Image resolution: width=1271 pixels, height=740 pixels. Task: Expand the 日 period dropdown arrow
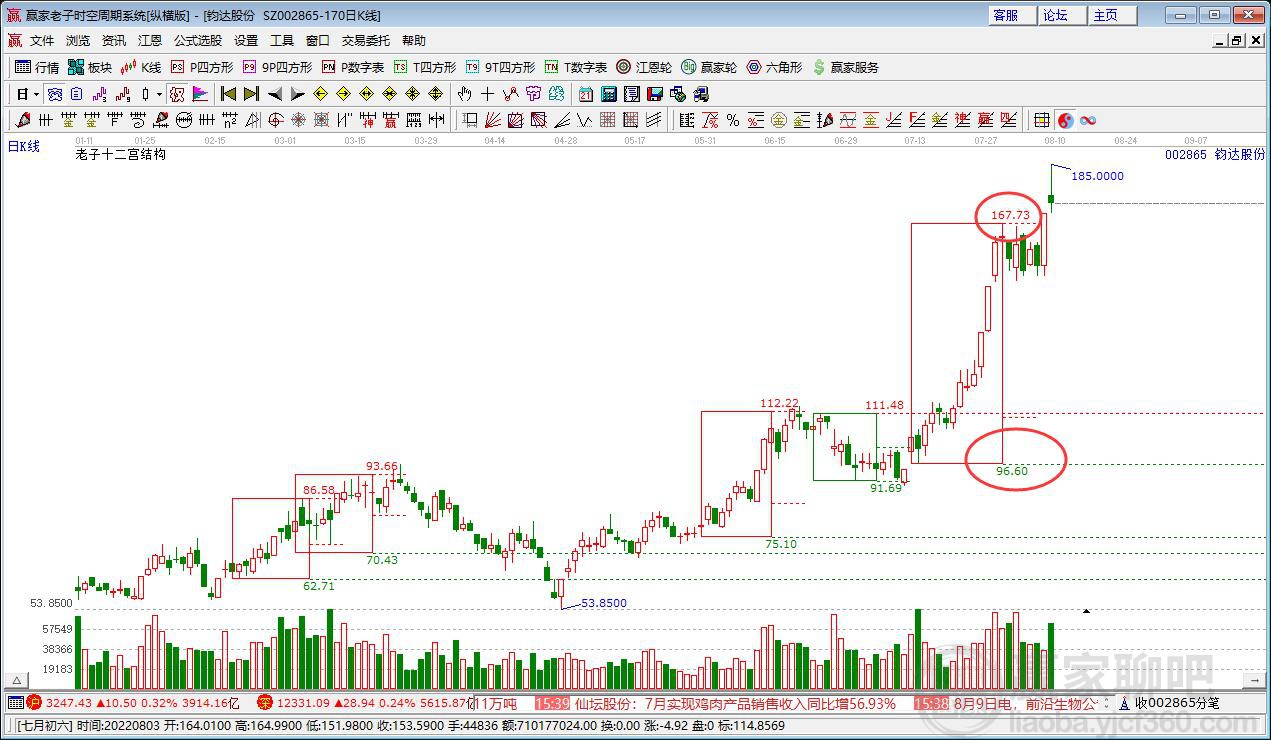37,94
